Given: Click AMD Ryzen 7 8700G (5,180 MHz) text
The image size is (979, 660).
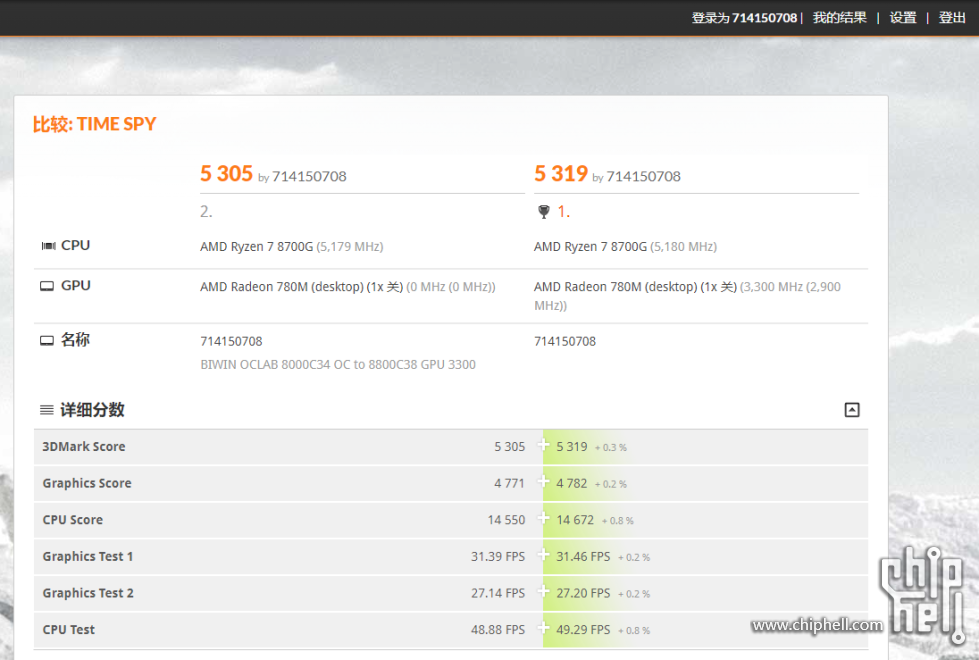Looking at the screenshot, I should tap(625, 247).
